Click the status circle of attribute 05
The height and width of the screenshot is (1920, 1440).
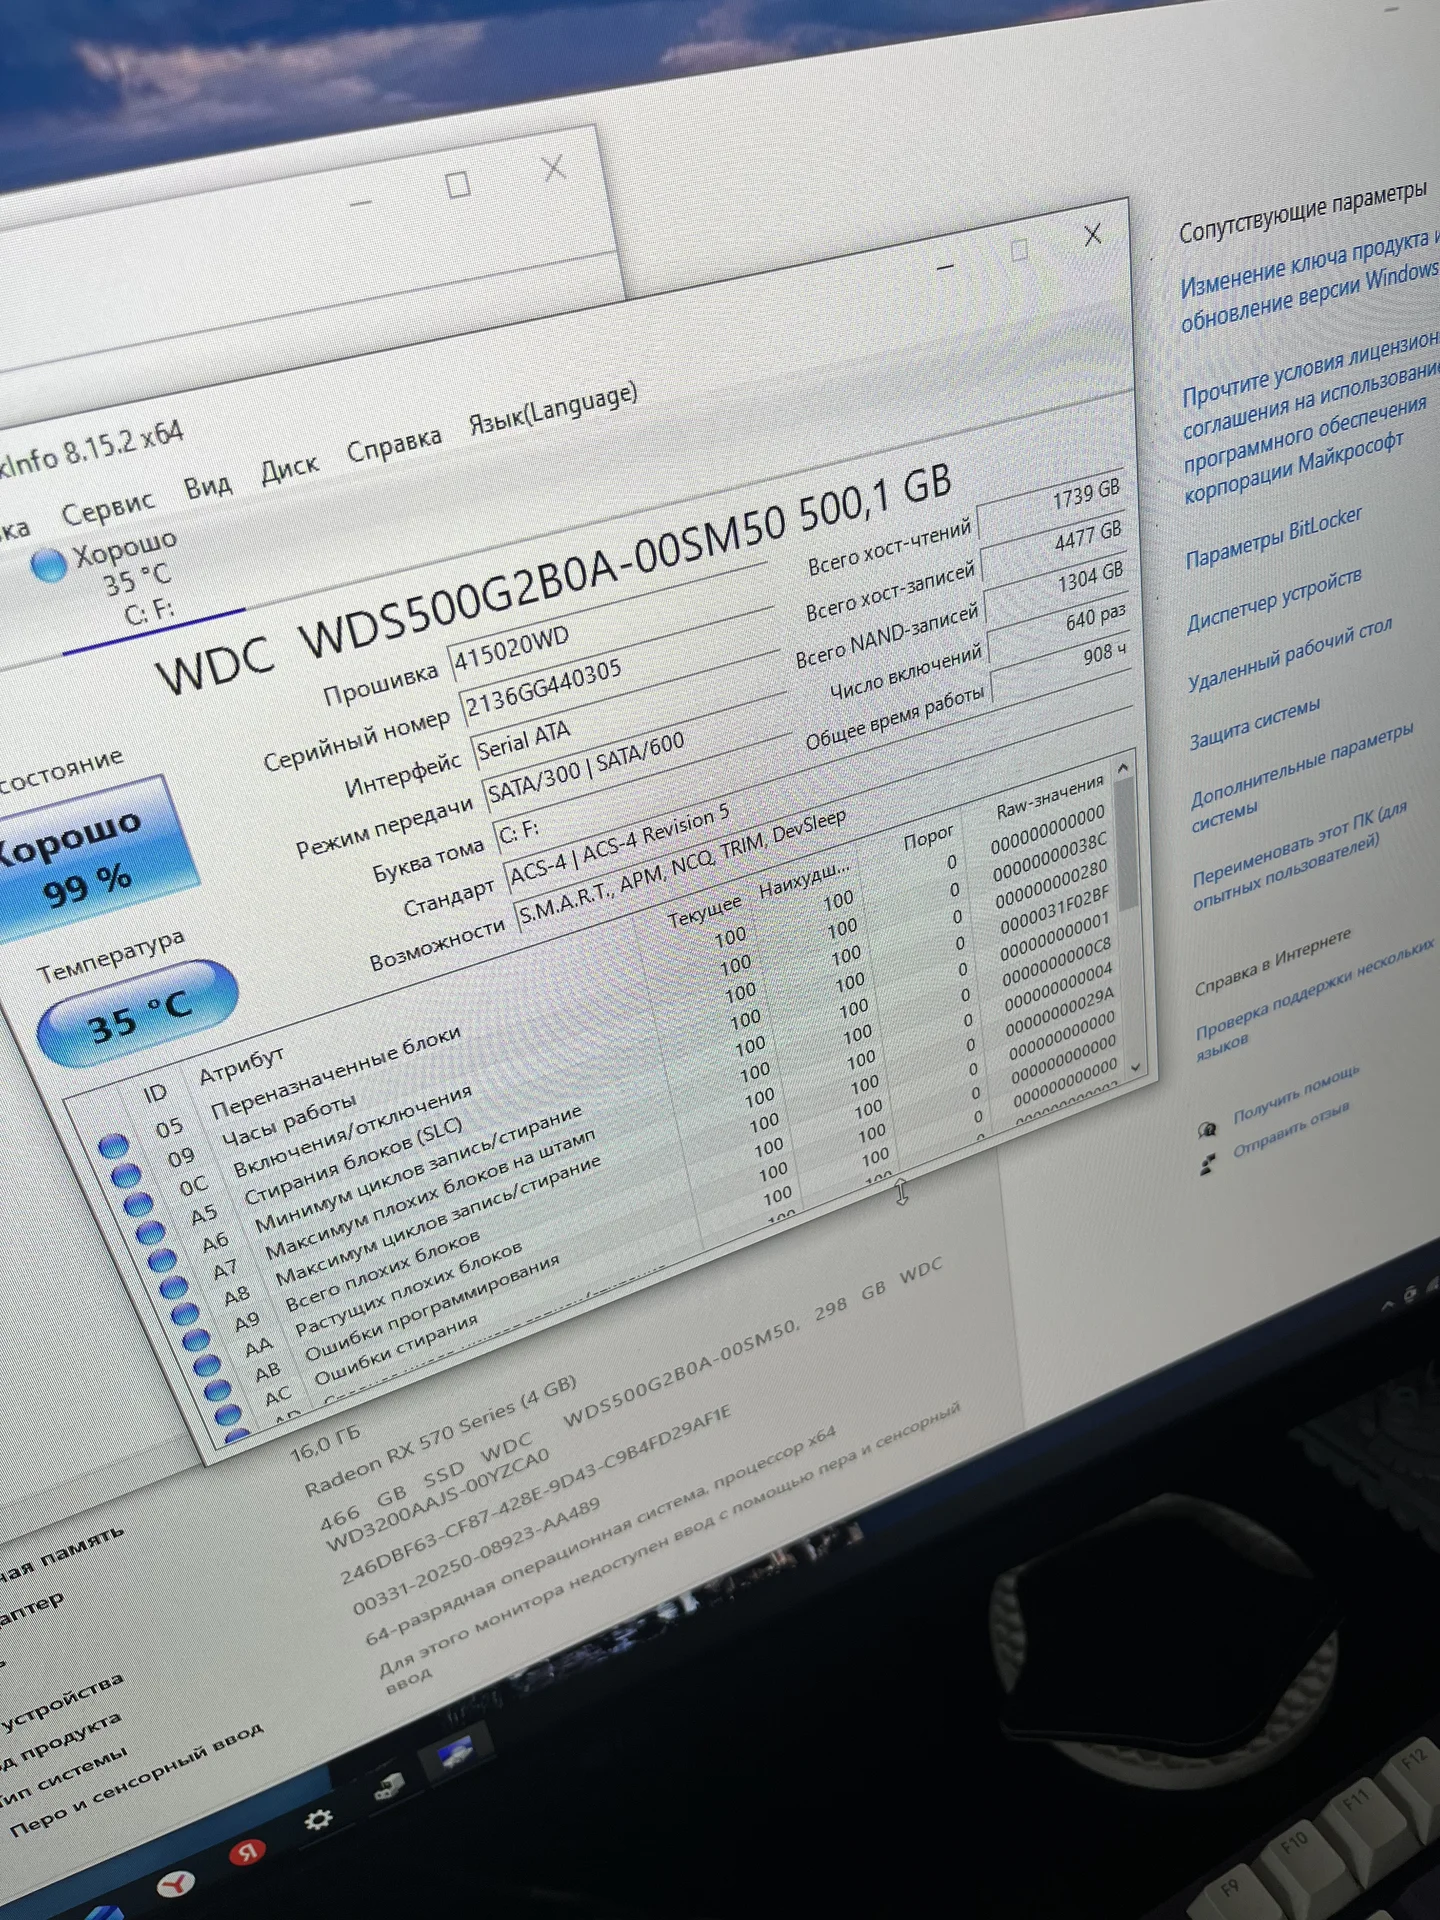(x=113, y=1146)
